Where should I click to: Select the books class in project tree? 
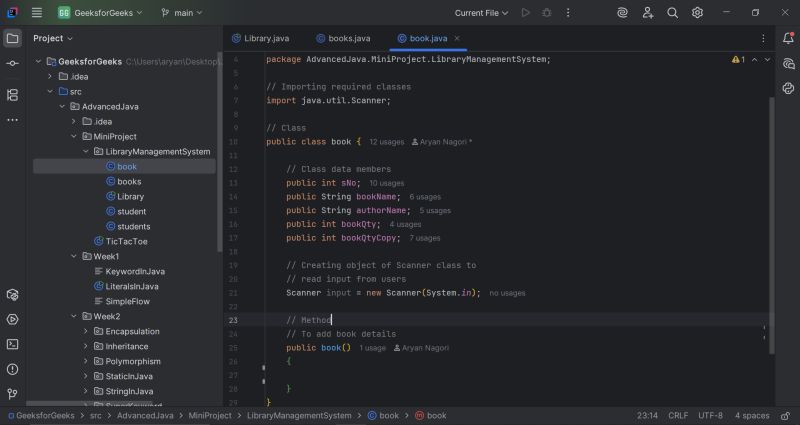[x=123, y=182]
